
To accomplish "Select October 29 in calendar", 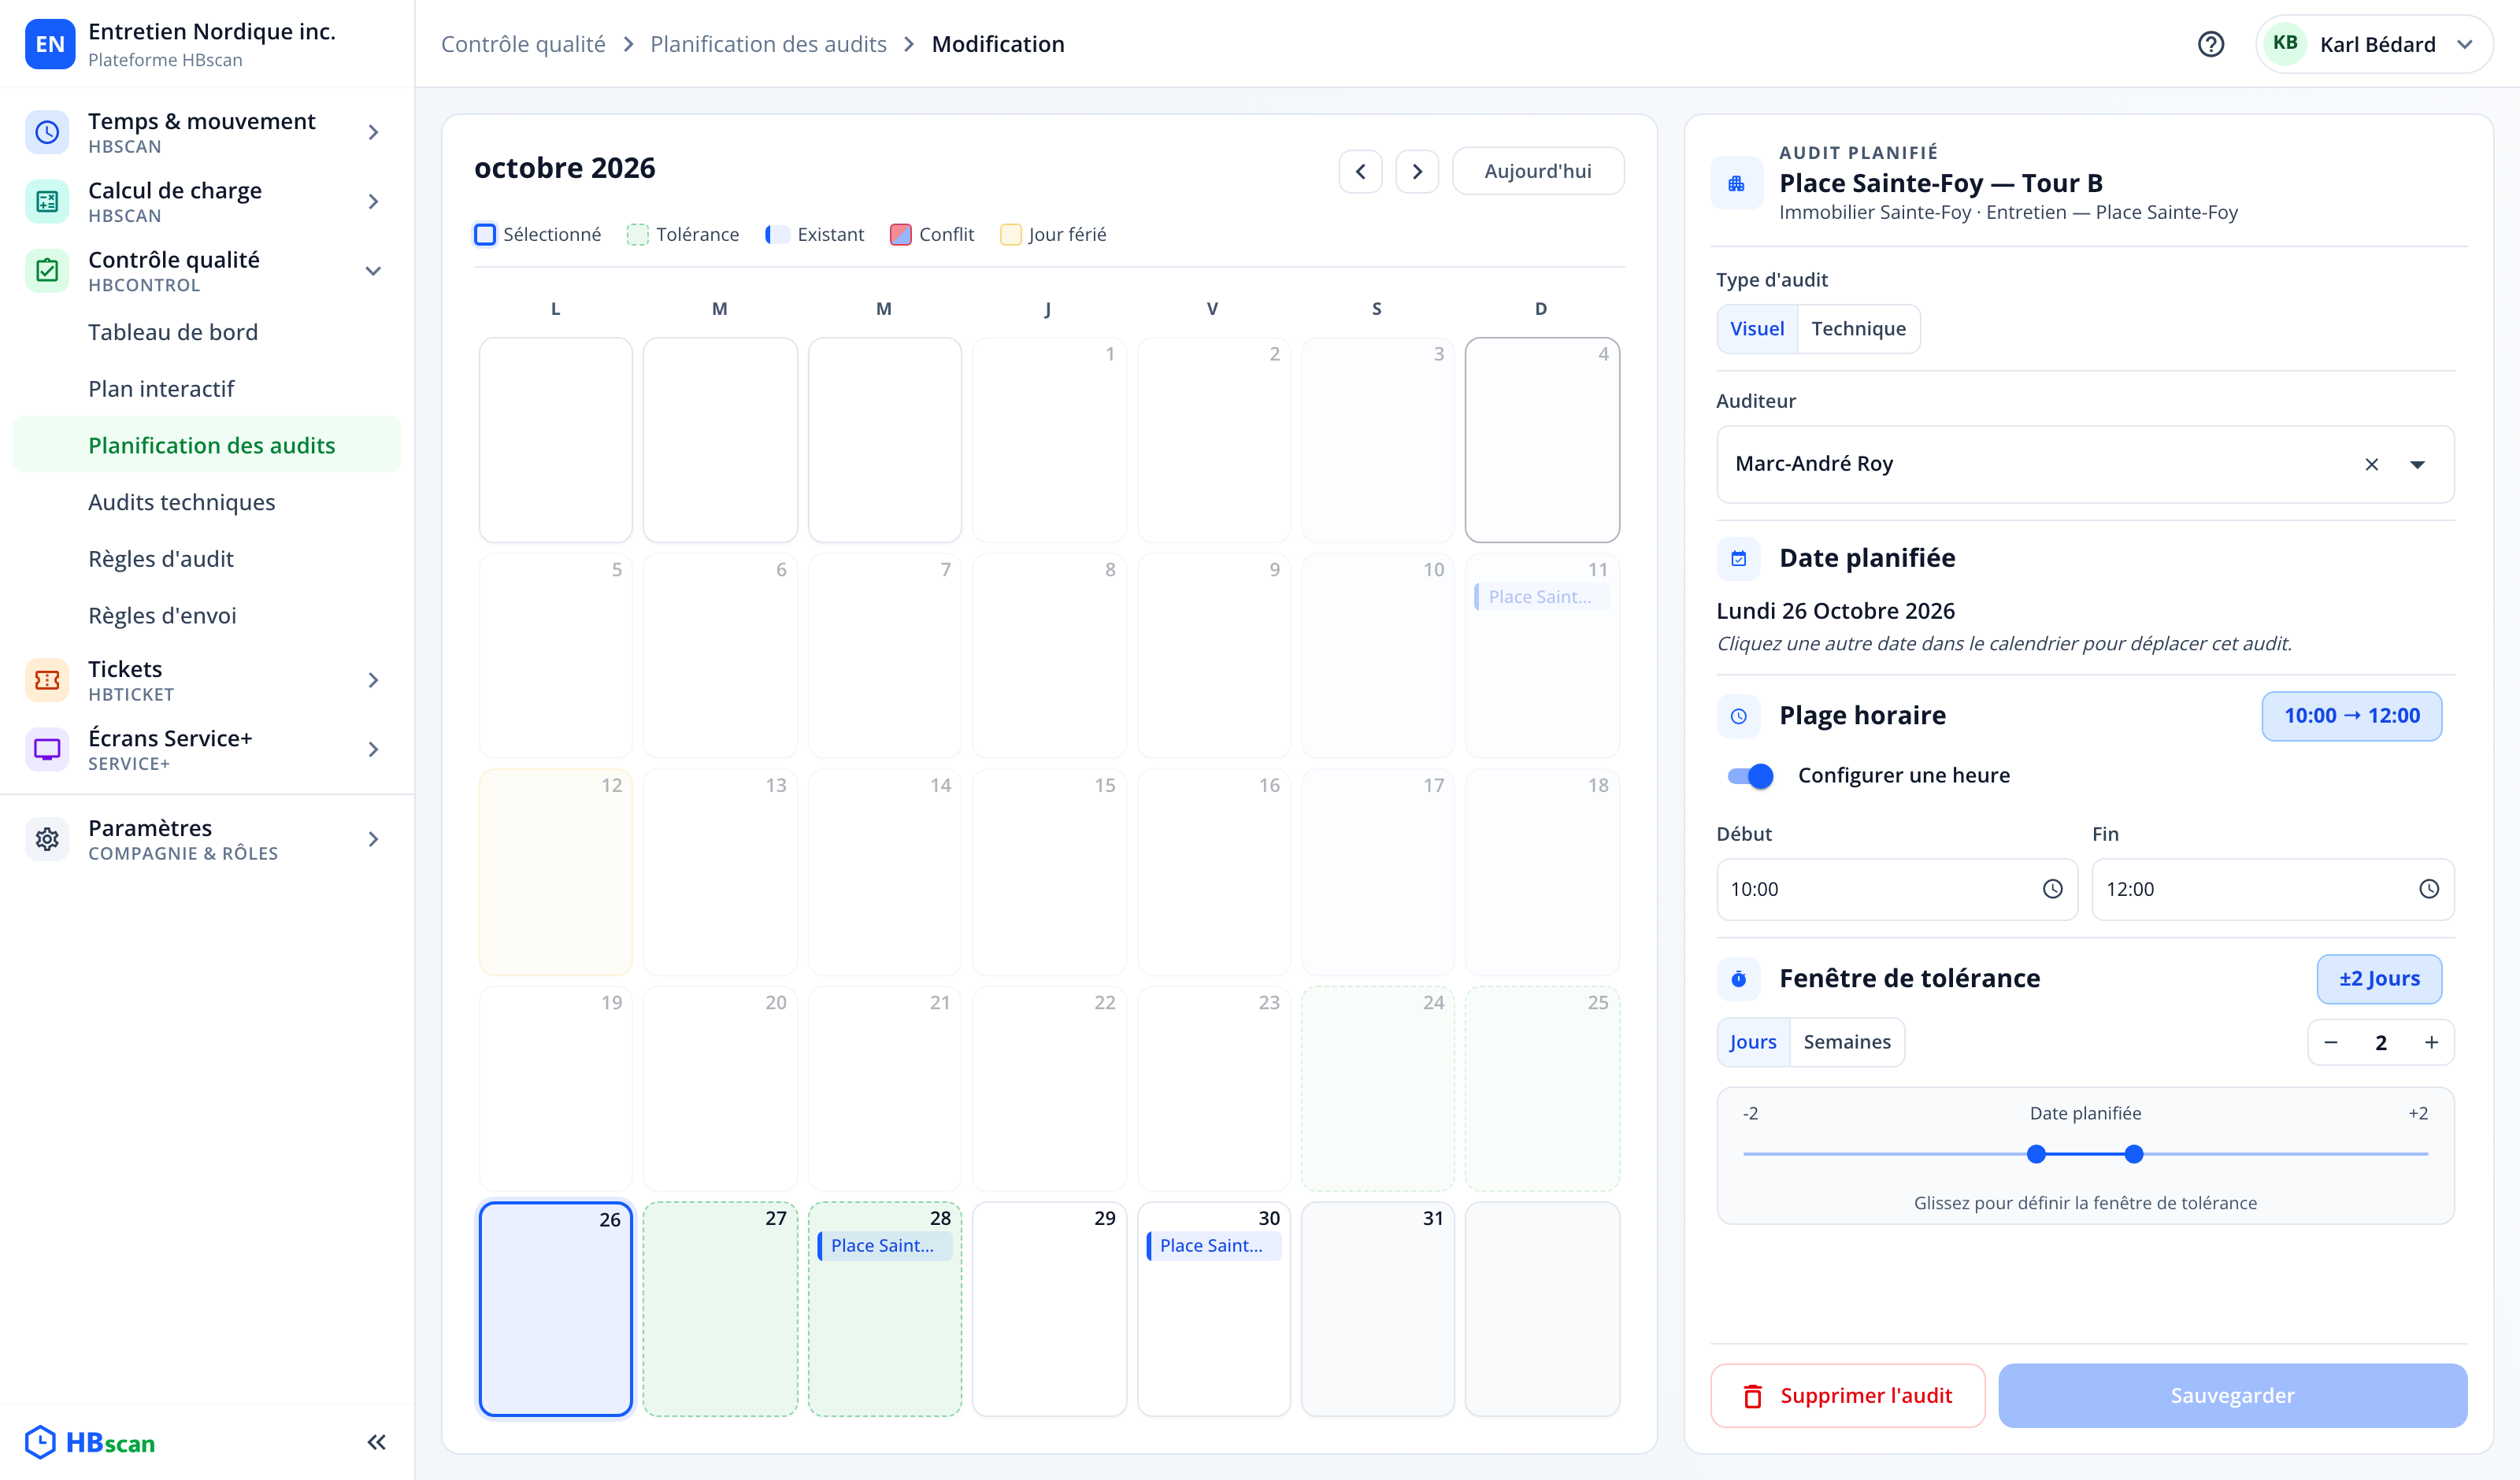I will tap(1049, 1309).
